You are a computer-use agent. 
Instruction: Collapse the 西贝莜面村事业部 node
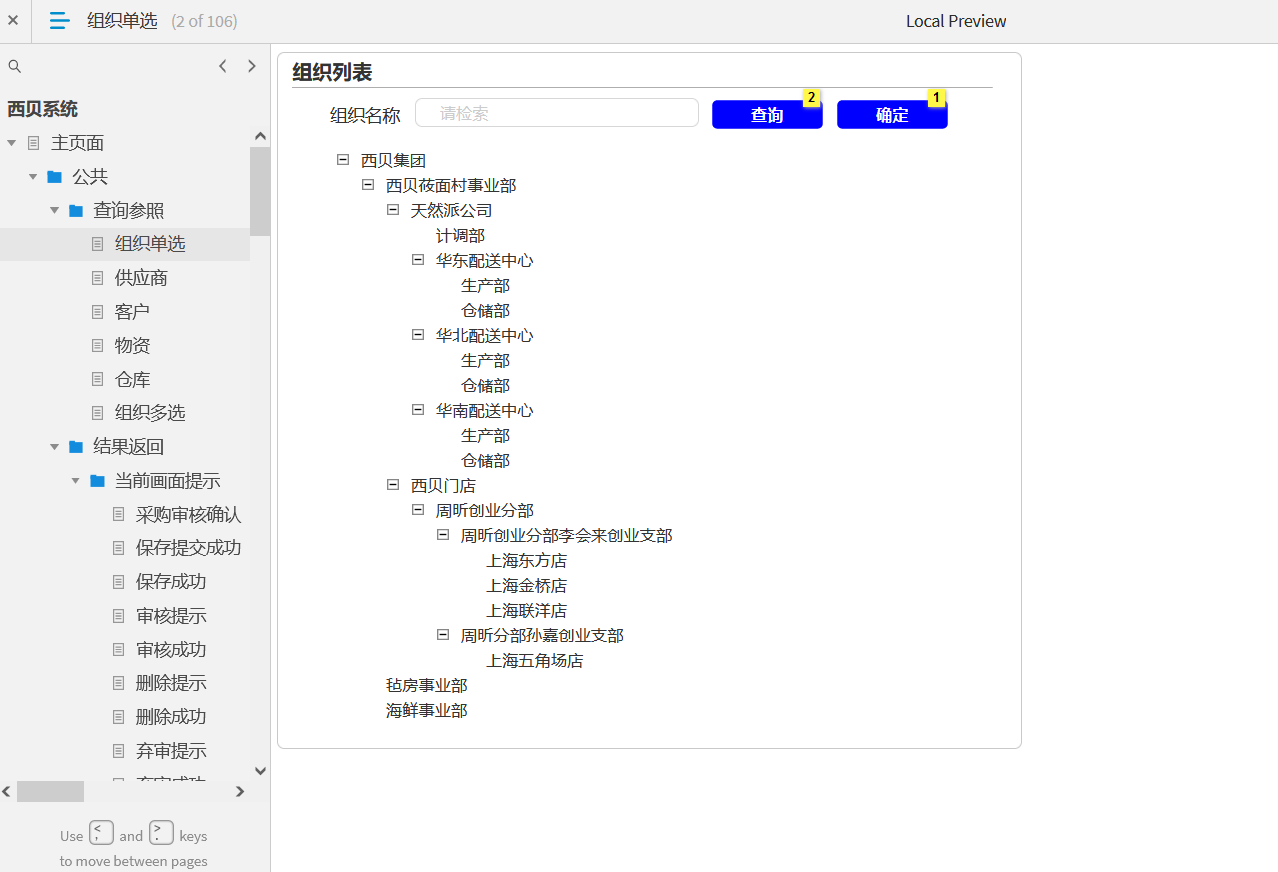(368, 185)
